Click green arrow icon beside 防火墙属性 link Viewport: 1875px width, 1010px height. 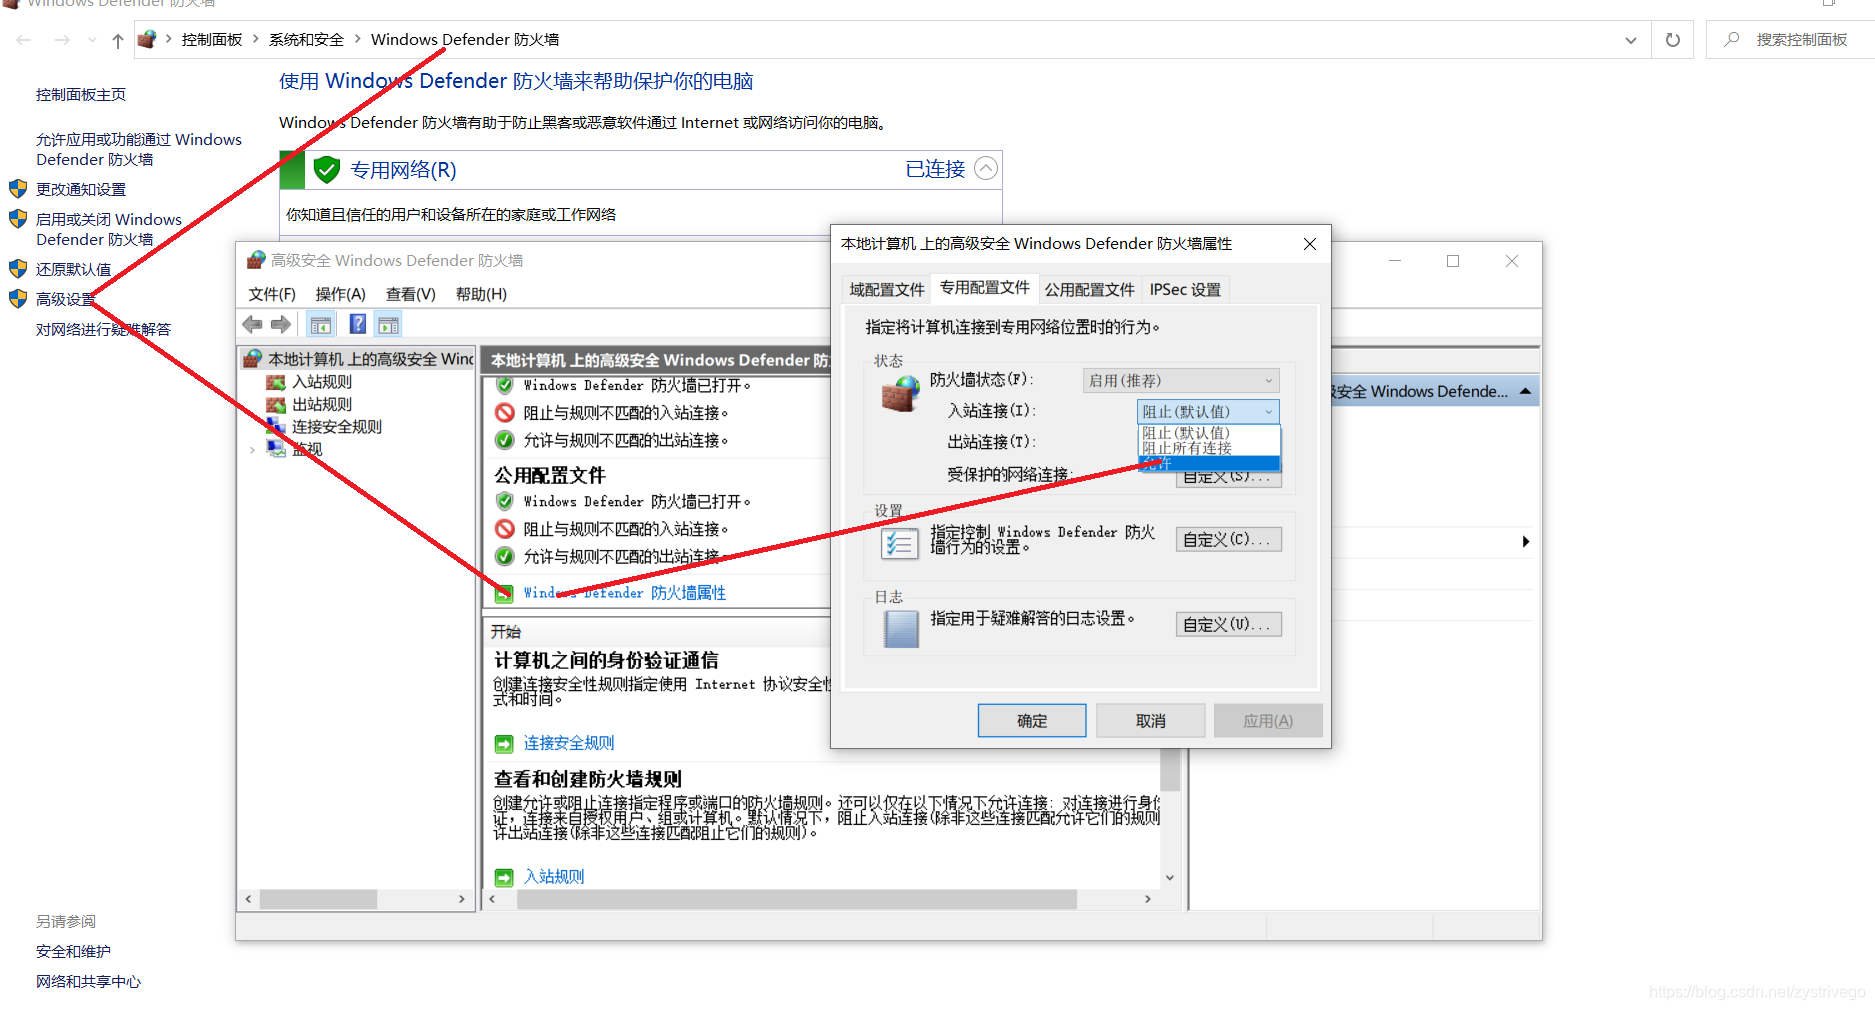pyautogui.click(x=504, y=593)
